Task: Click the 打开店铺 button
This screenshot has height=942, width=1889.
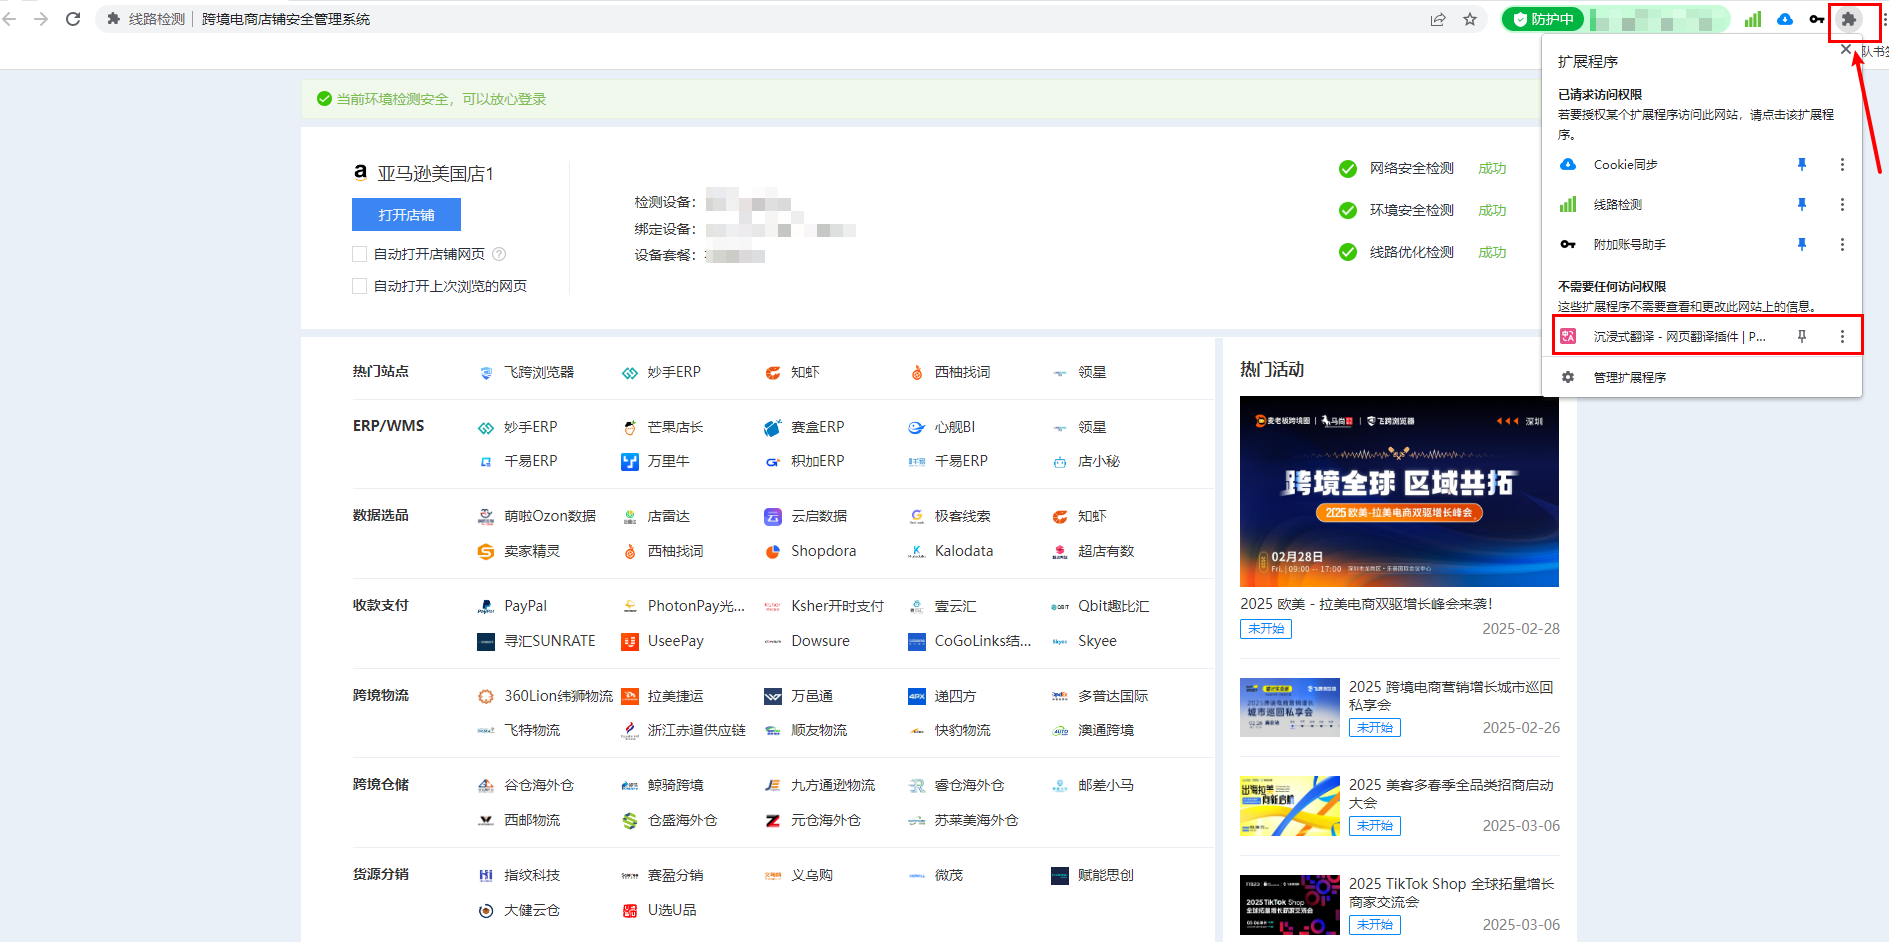Action: pyautogui.click(x=406, y=215)
